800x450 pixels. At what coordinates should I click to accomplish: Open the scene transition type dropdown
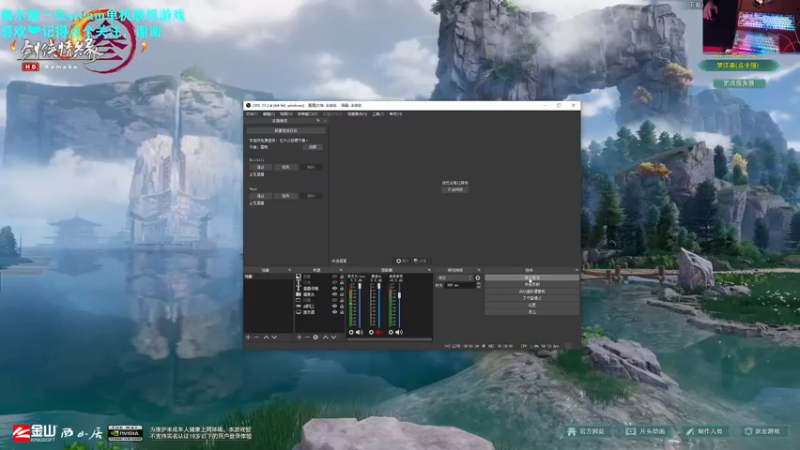point(455,278)
